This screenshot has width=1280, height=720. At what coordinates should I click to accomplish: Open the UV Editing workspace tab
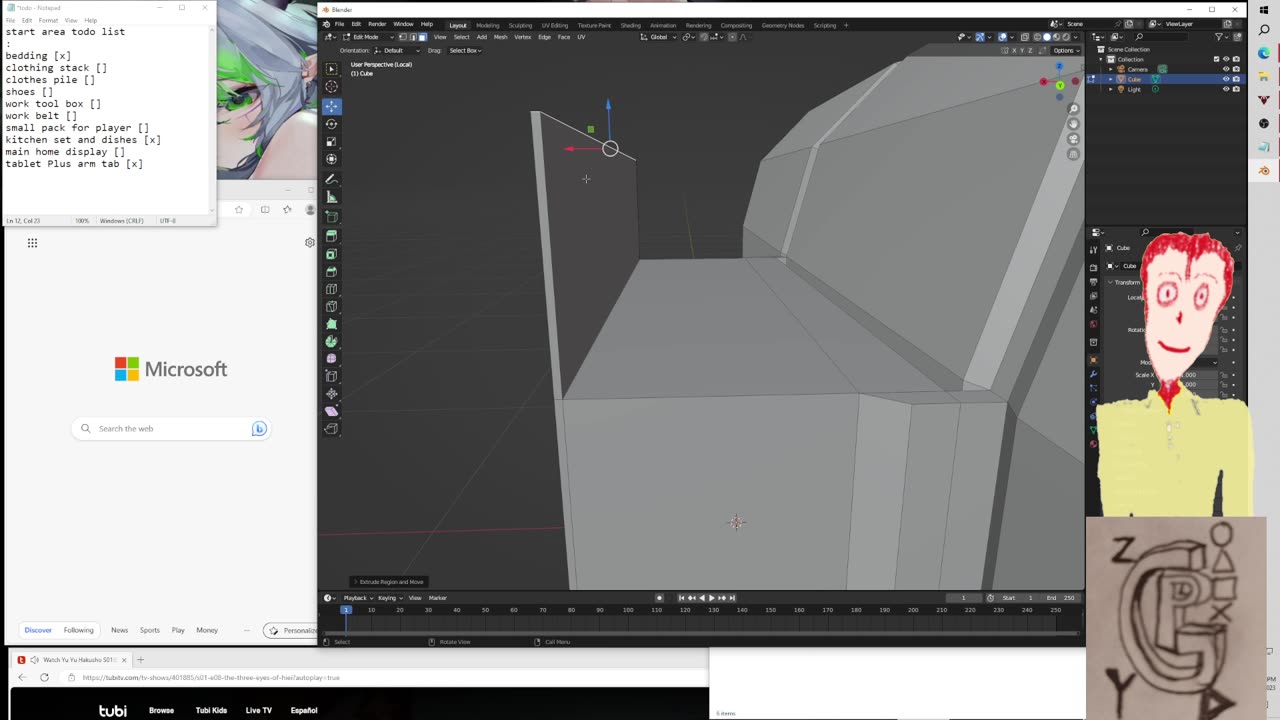pyautogui.click(x=554, y=25)
